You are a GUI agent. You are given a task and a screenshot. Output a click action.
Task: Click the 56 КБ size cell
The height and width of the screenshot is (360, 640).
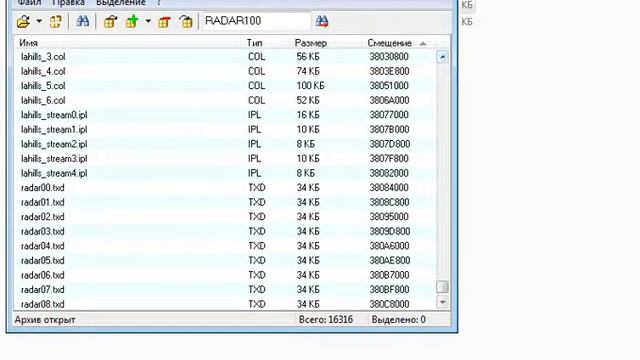(308, 57)
